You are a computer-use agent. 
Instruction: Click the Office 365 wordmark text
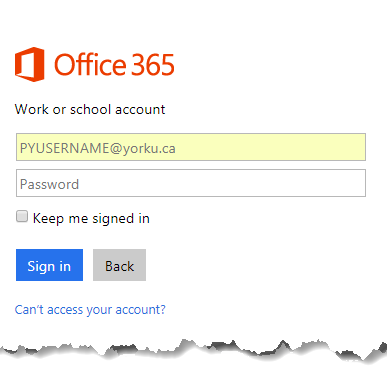click(x=114, y=64)
